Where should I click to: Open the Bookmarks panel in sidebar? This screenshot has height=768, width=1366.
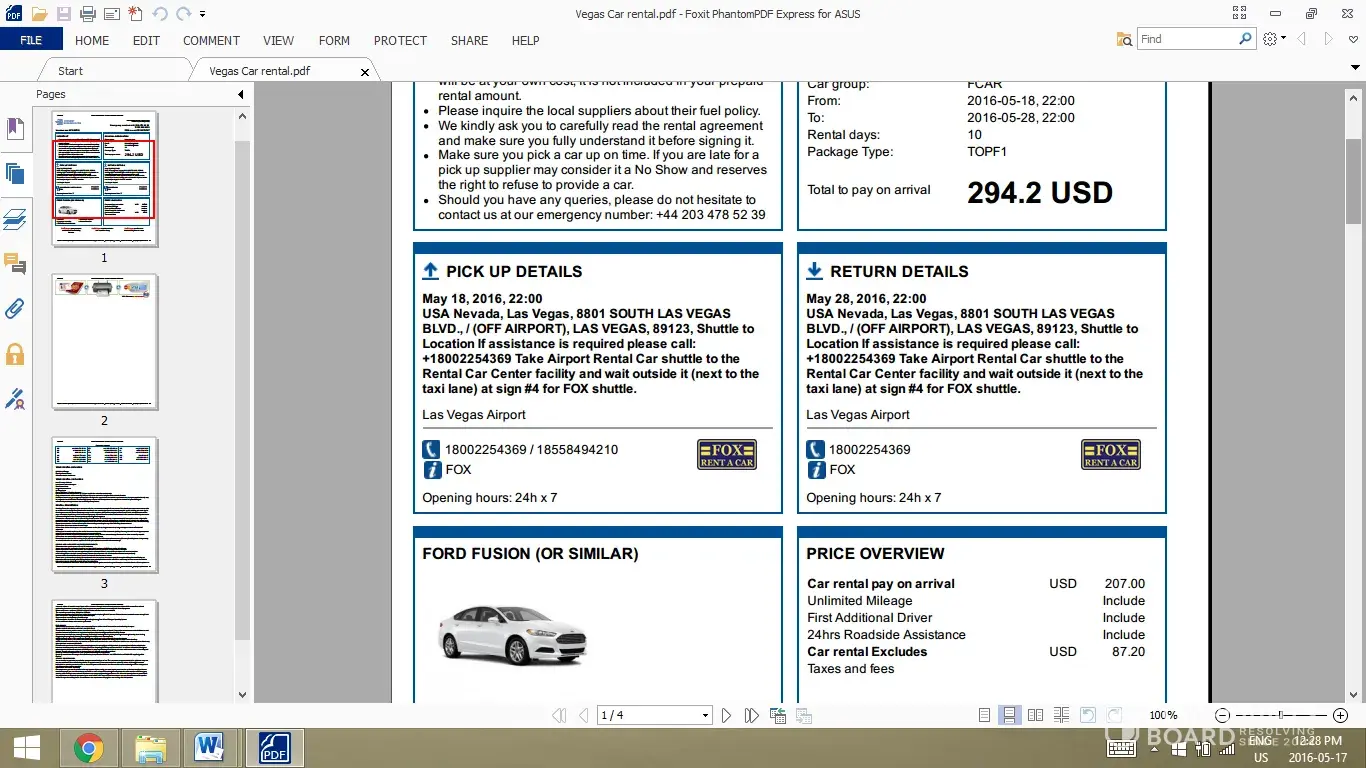coord(15,128)
